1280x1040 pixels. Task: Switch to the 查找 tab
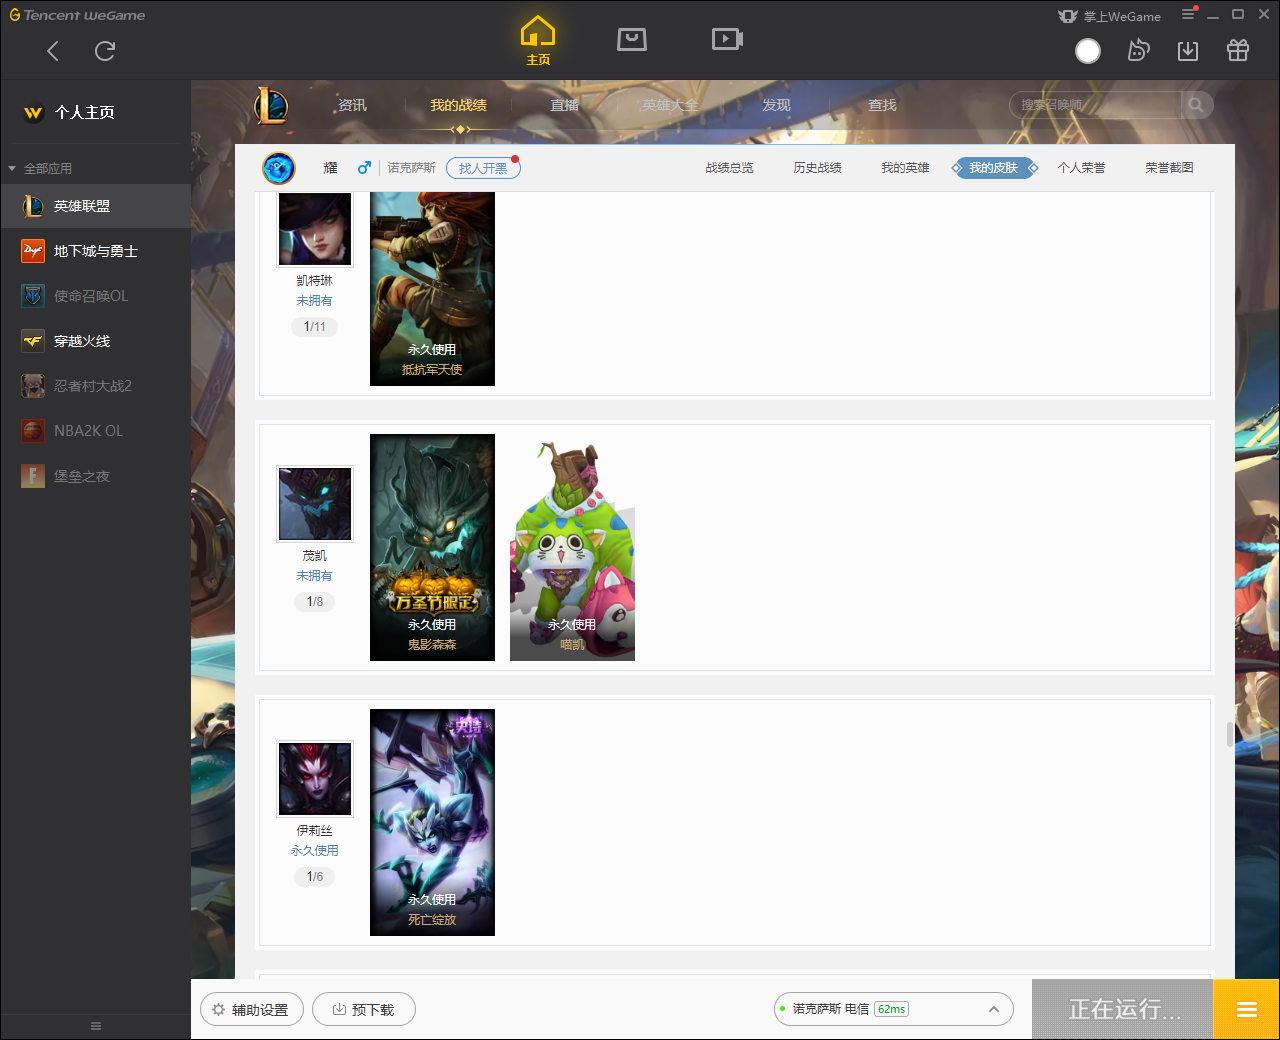pos(882,105)
